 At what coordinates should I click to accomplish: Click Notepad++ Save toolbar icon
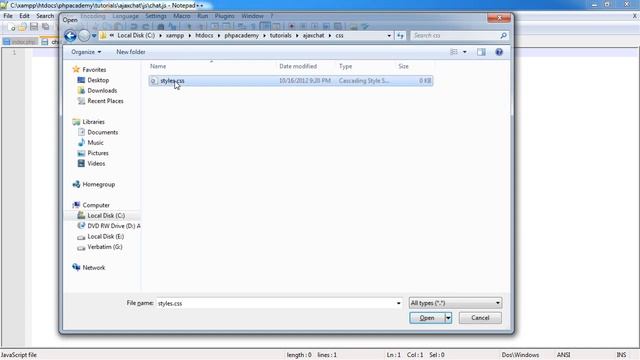point(34,27)
